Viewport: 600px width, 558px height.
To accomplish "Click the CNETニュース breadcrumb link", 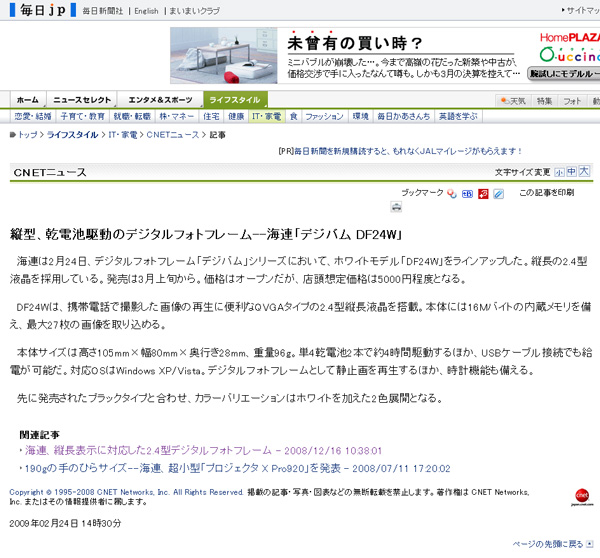I will (173, 135).
